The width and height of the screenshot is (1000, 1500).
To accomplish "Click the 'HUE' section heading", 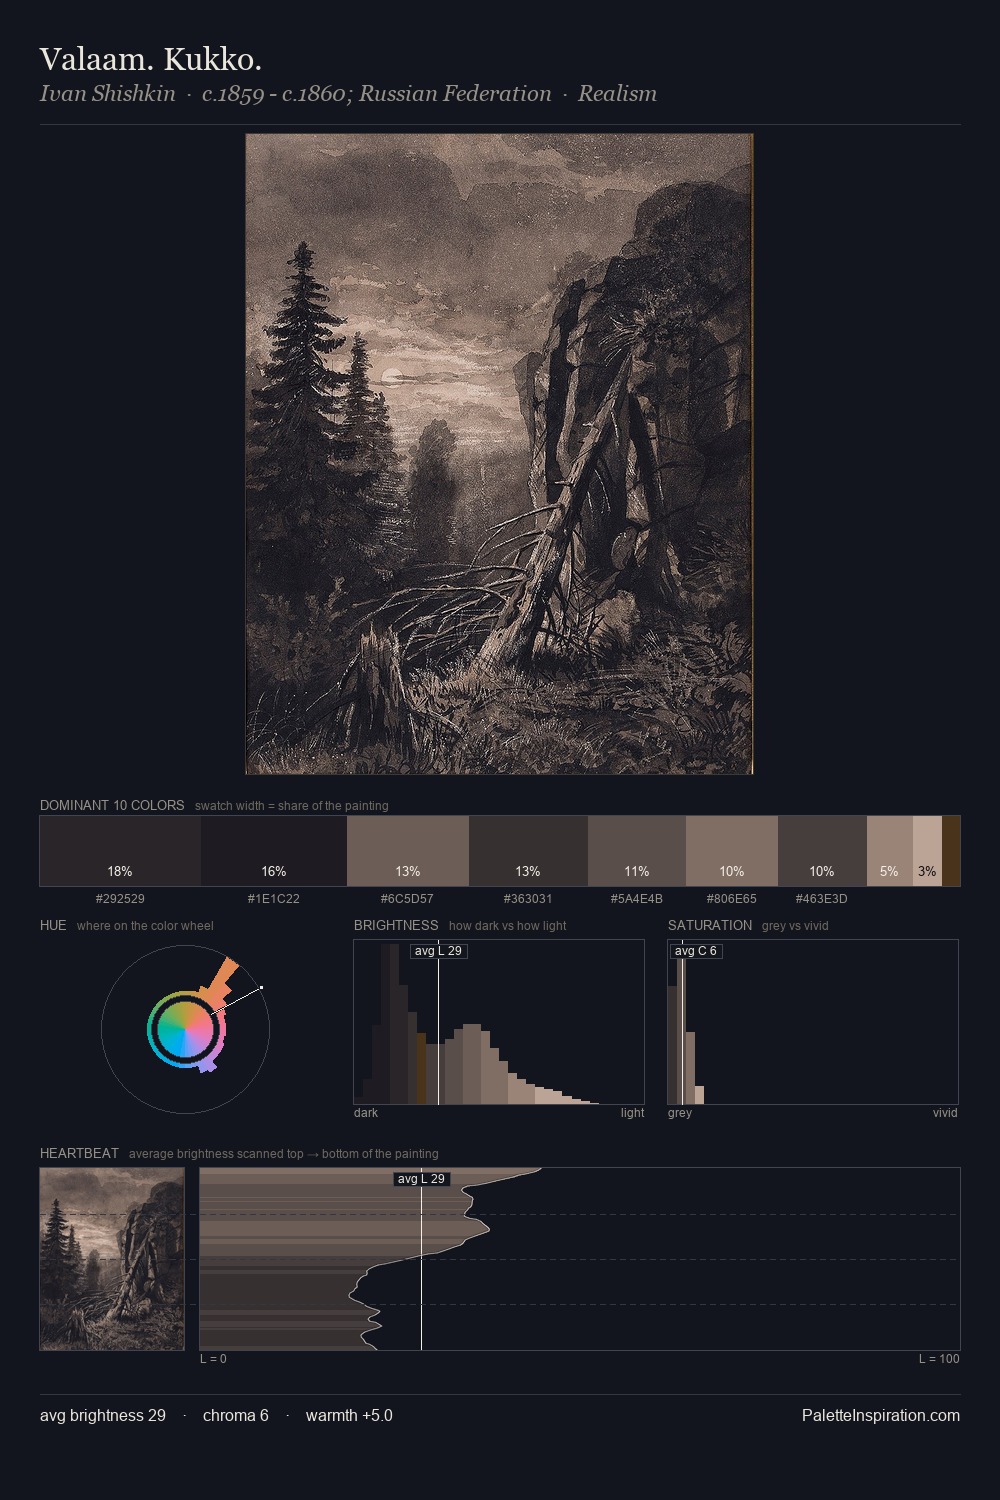I will coord(53,925).
